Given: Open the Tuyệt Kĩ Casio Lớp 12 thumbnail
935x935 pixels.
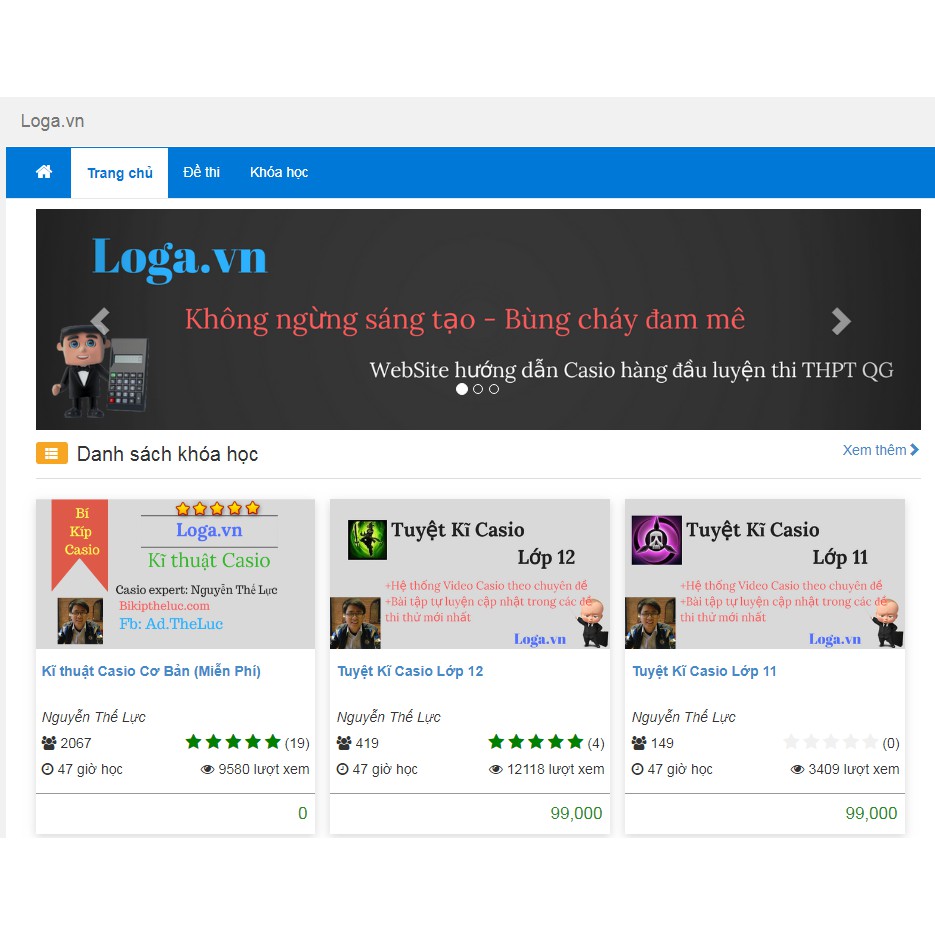Looking at the screenshot, I should [470, 574].
